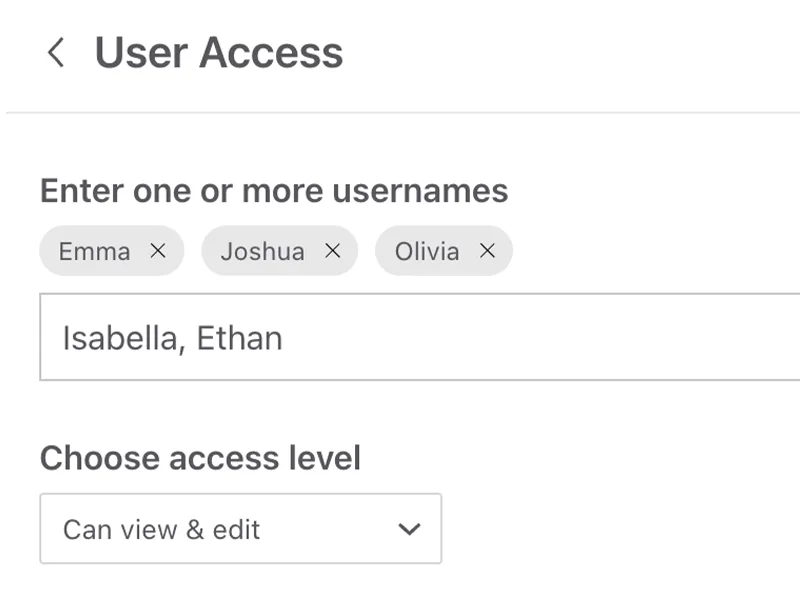Click the X icon inside the Emma chip
Screen dimensions: 800x600
[x=157, y=251]
